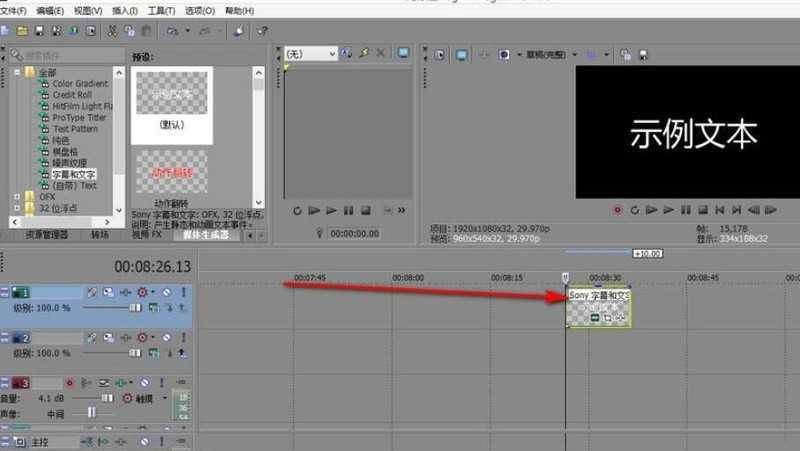Arm audio track 3 for recording
The width and height of the screenshot is (800, 451).
click(70, 382)
